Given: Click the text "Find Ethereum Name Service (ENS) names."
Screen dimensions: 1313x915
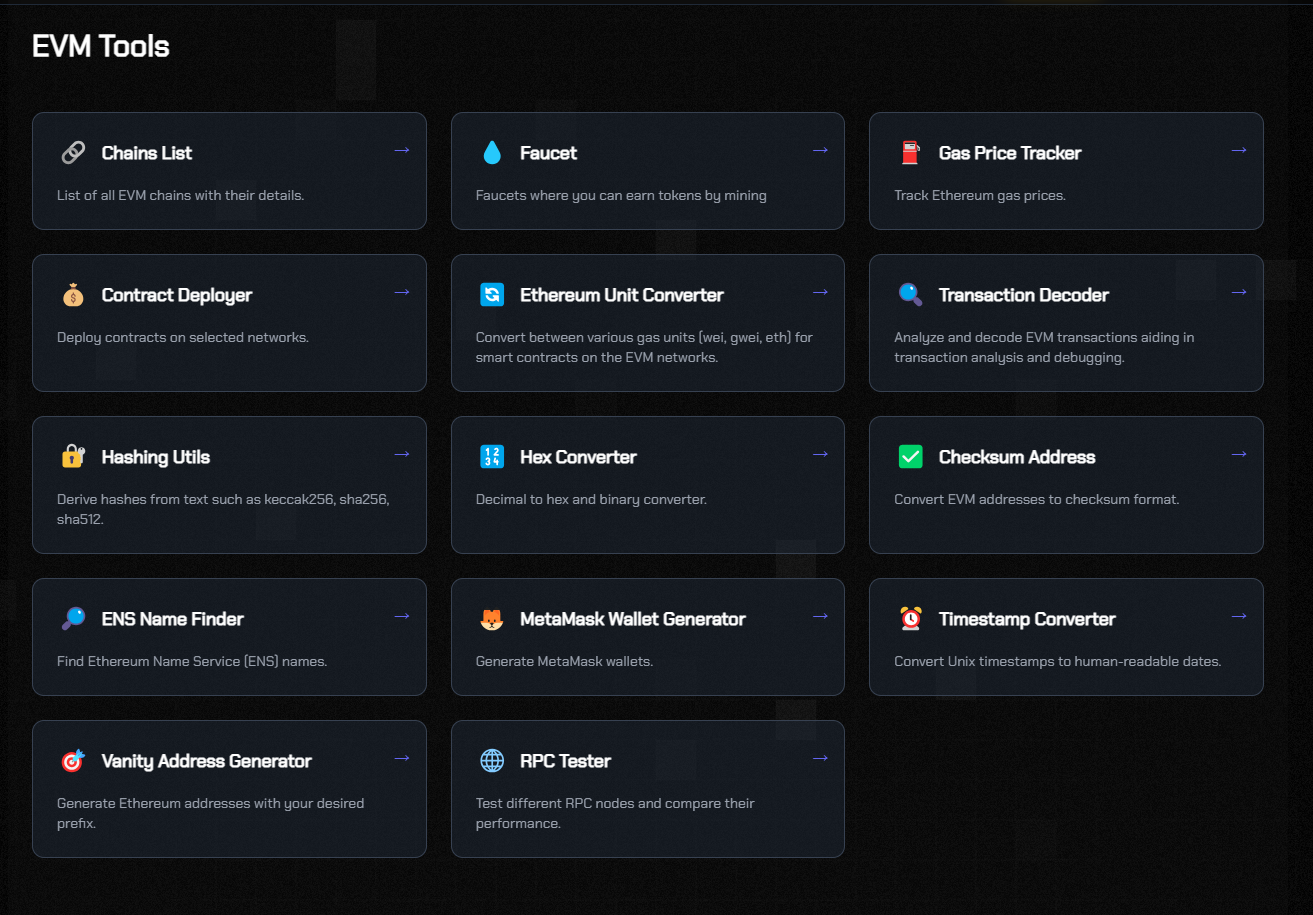Looking at the screenshot, I should coord(192,661).
